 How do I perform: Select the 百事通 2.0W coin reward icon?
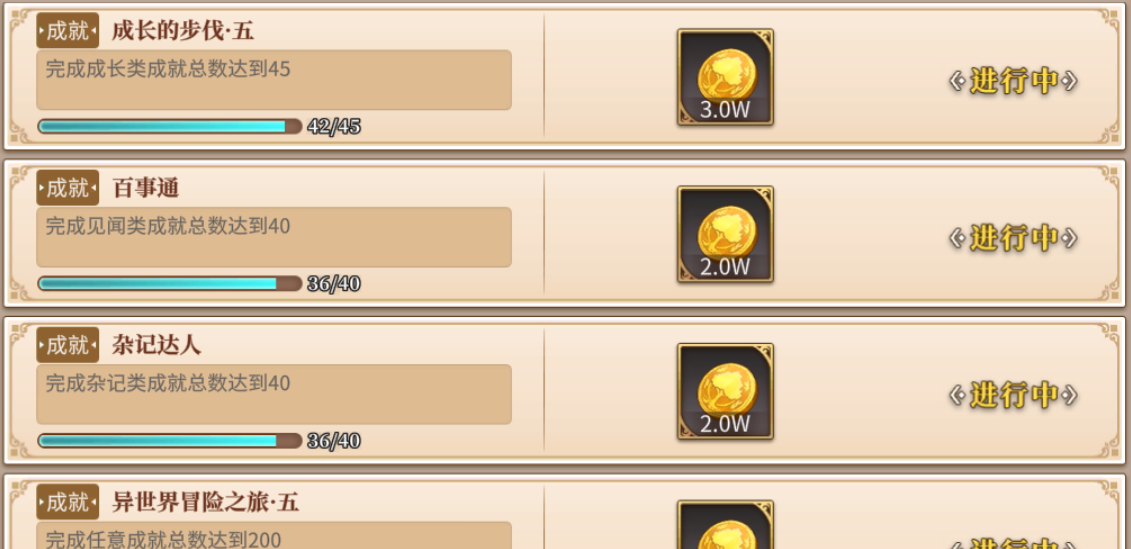(725, 234)
